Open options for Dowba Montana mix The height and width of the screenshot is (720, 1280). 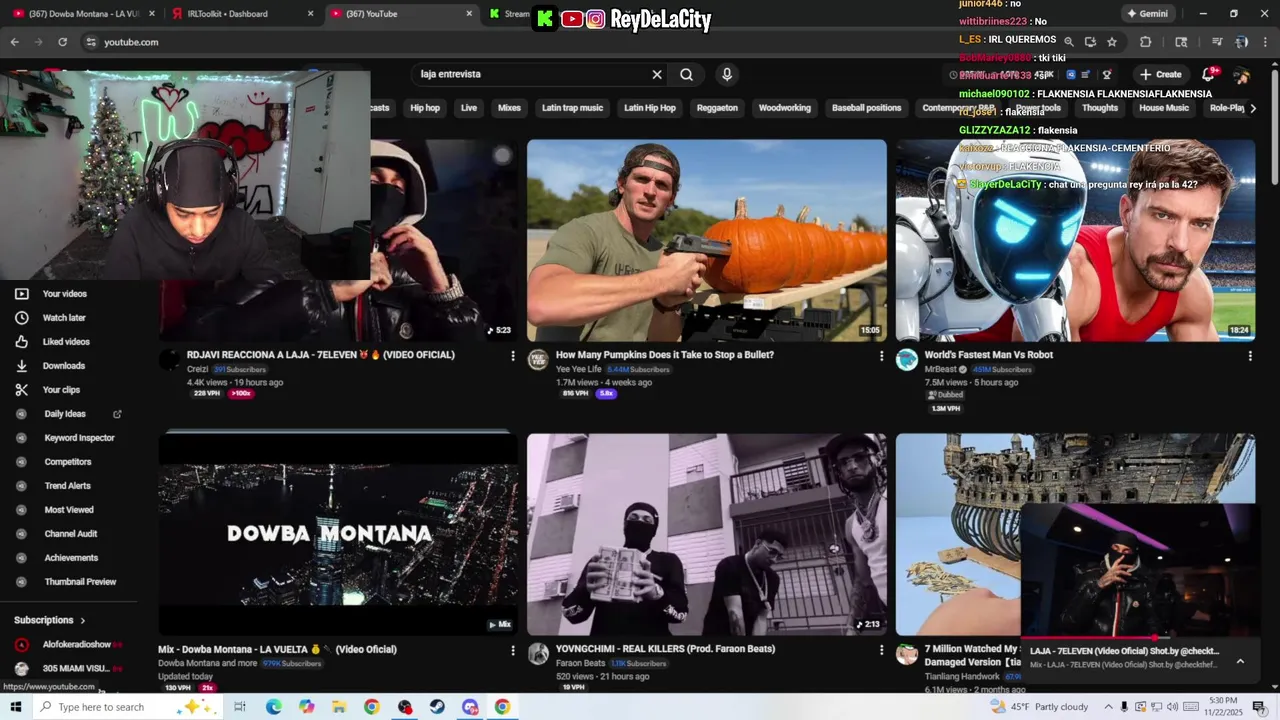[513, 650]
